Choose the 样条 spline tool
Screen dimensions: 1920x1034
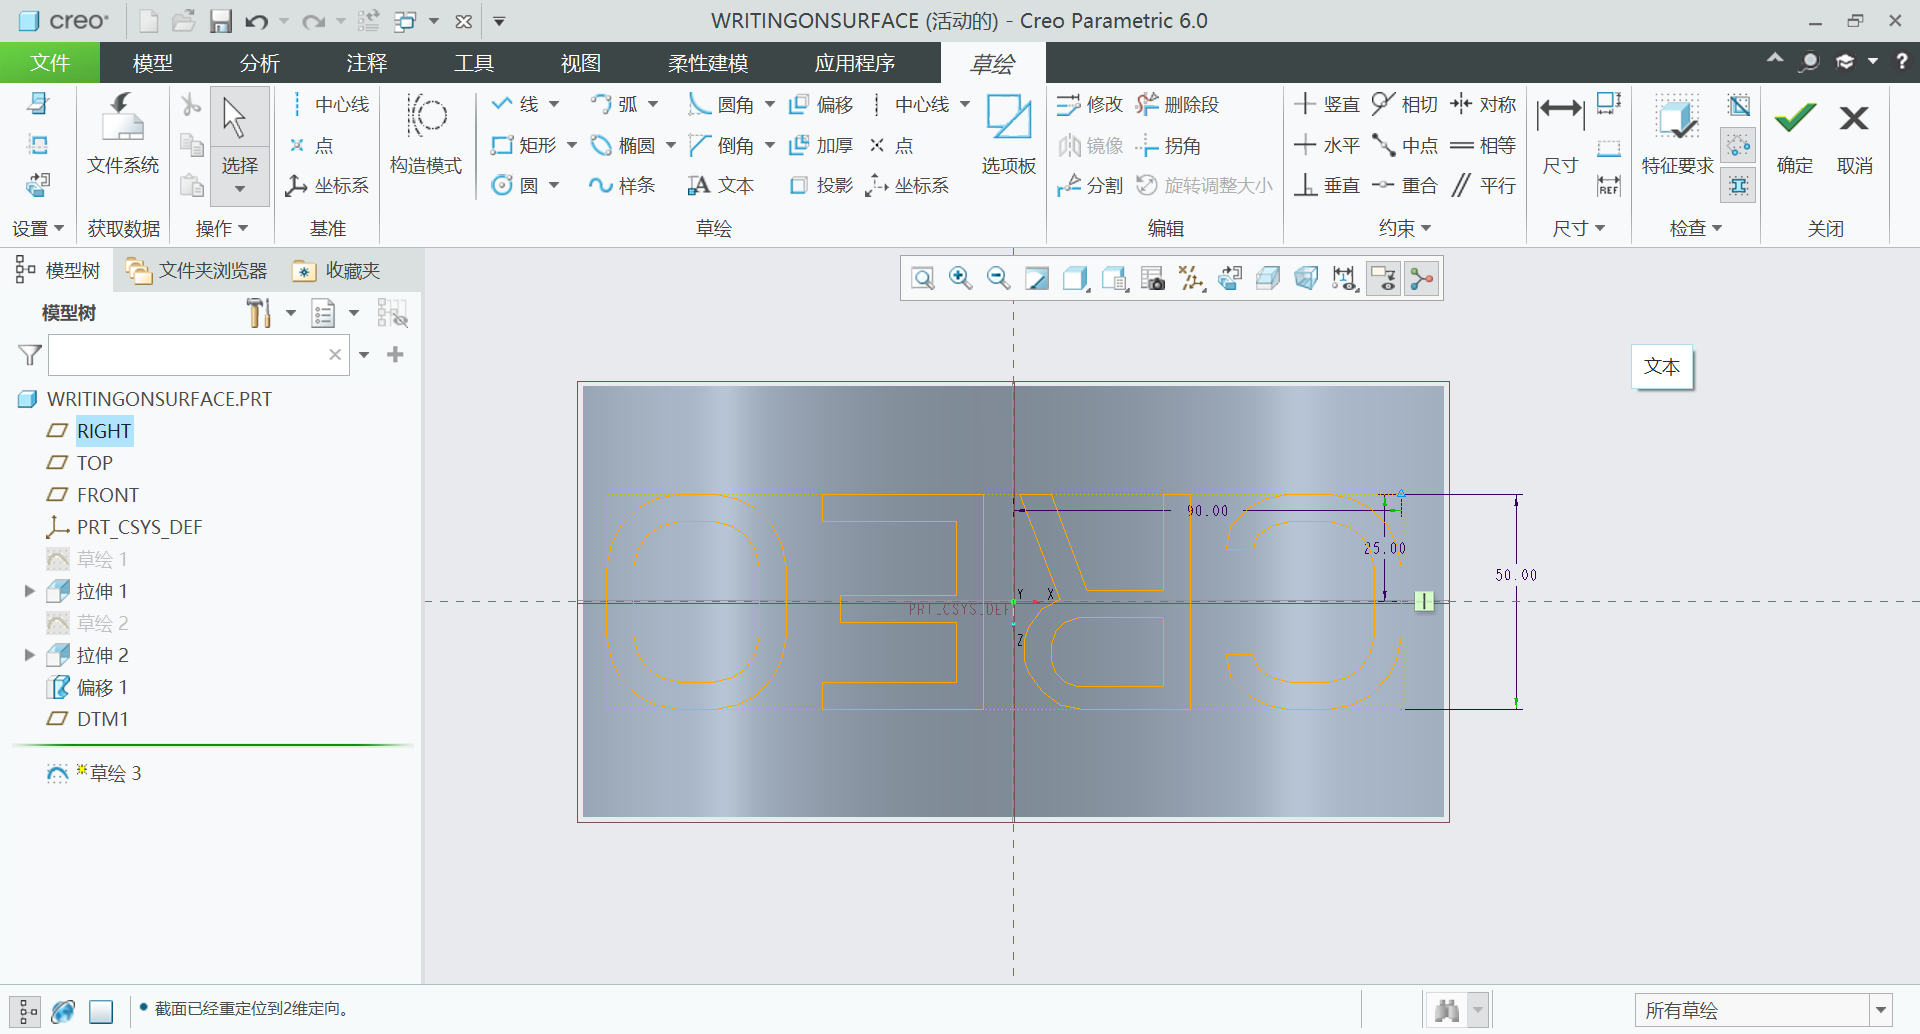[x=622, y=185]
